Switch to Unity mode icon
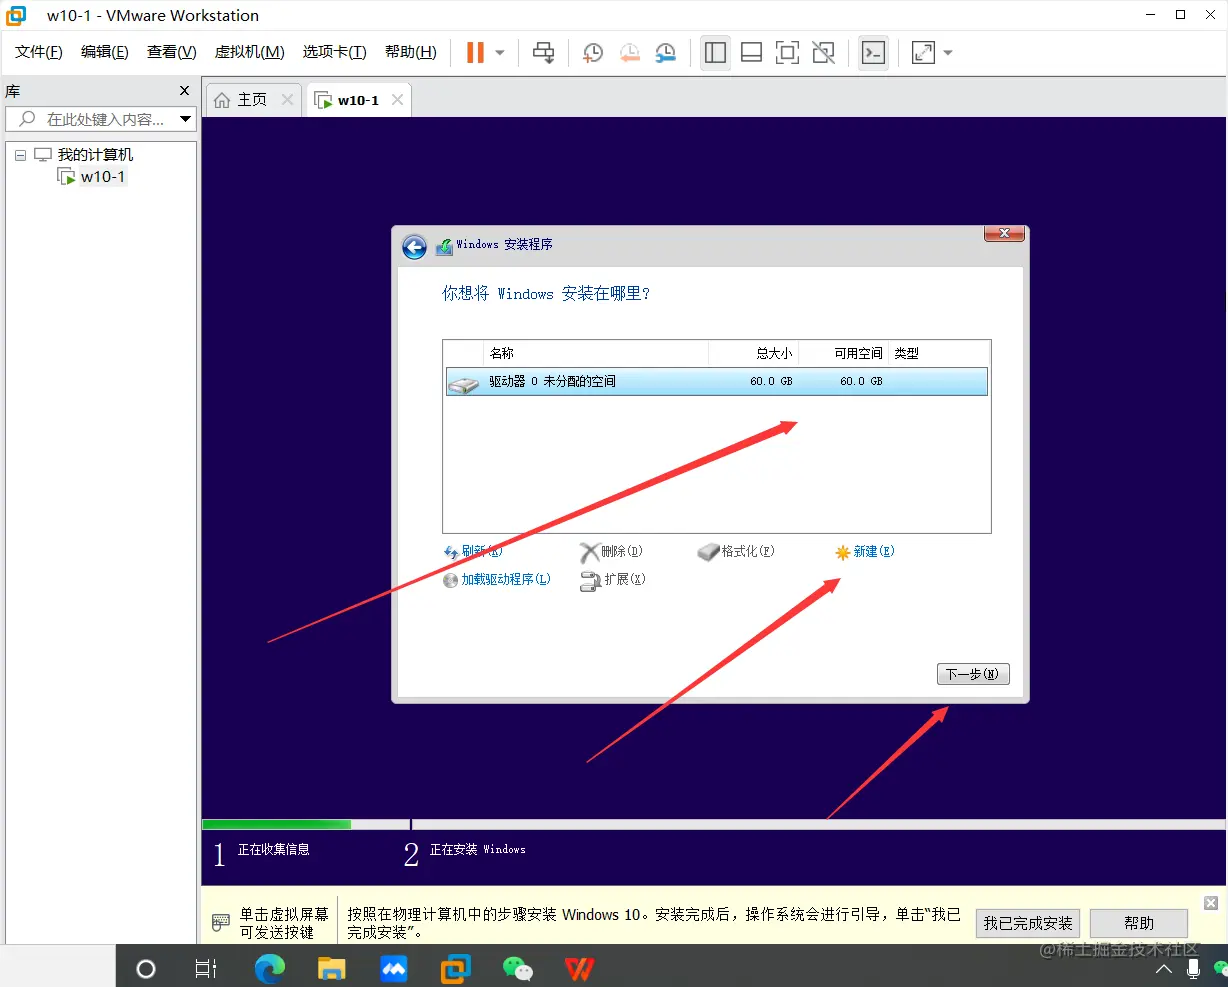 (x=823, y=53)
